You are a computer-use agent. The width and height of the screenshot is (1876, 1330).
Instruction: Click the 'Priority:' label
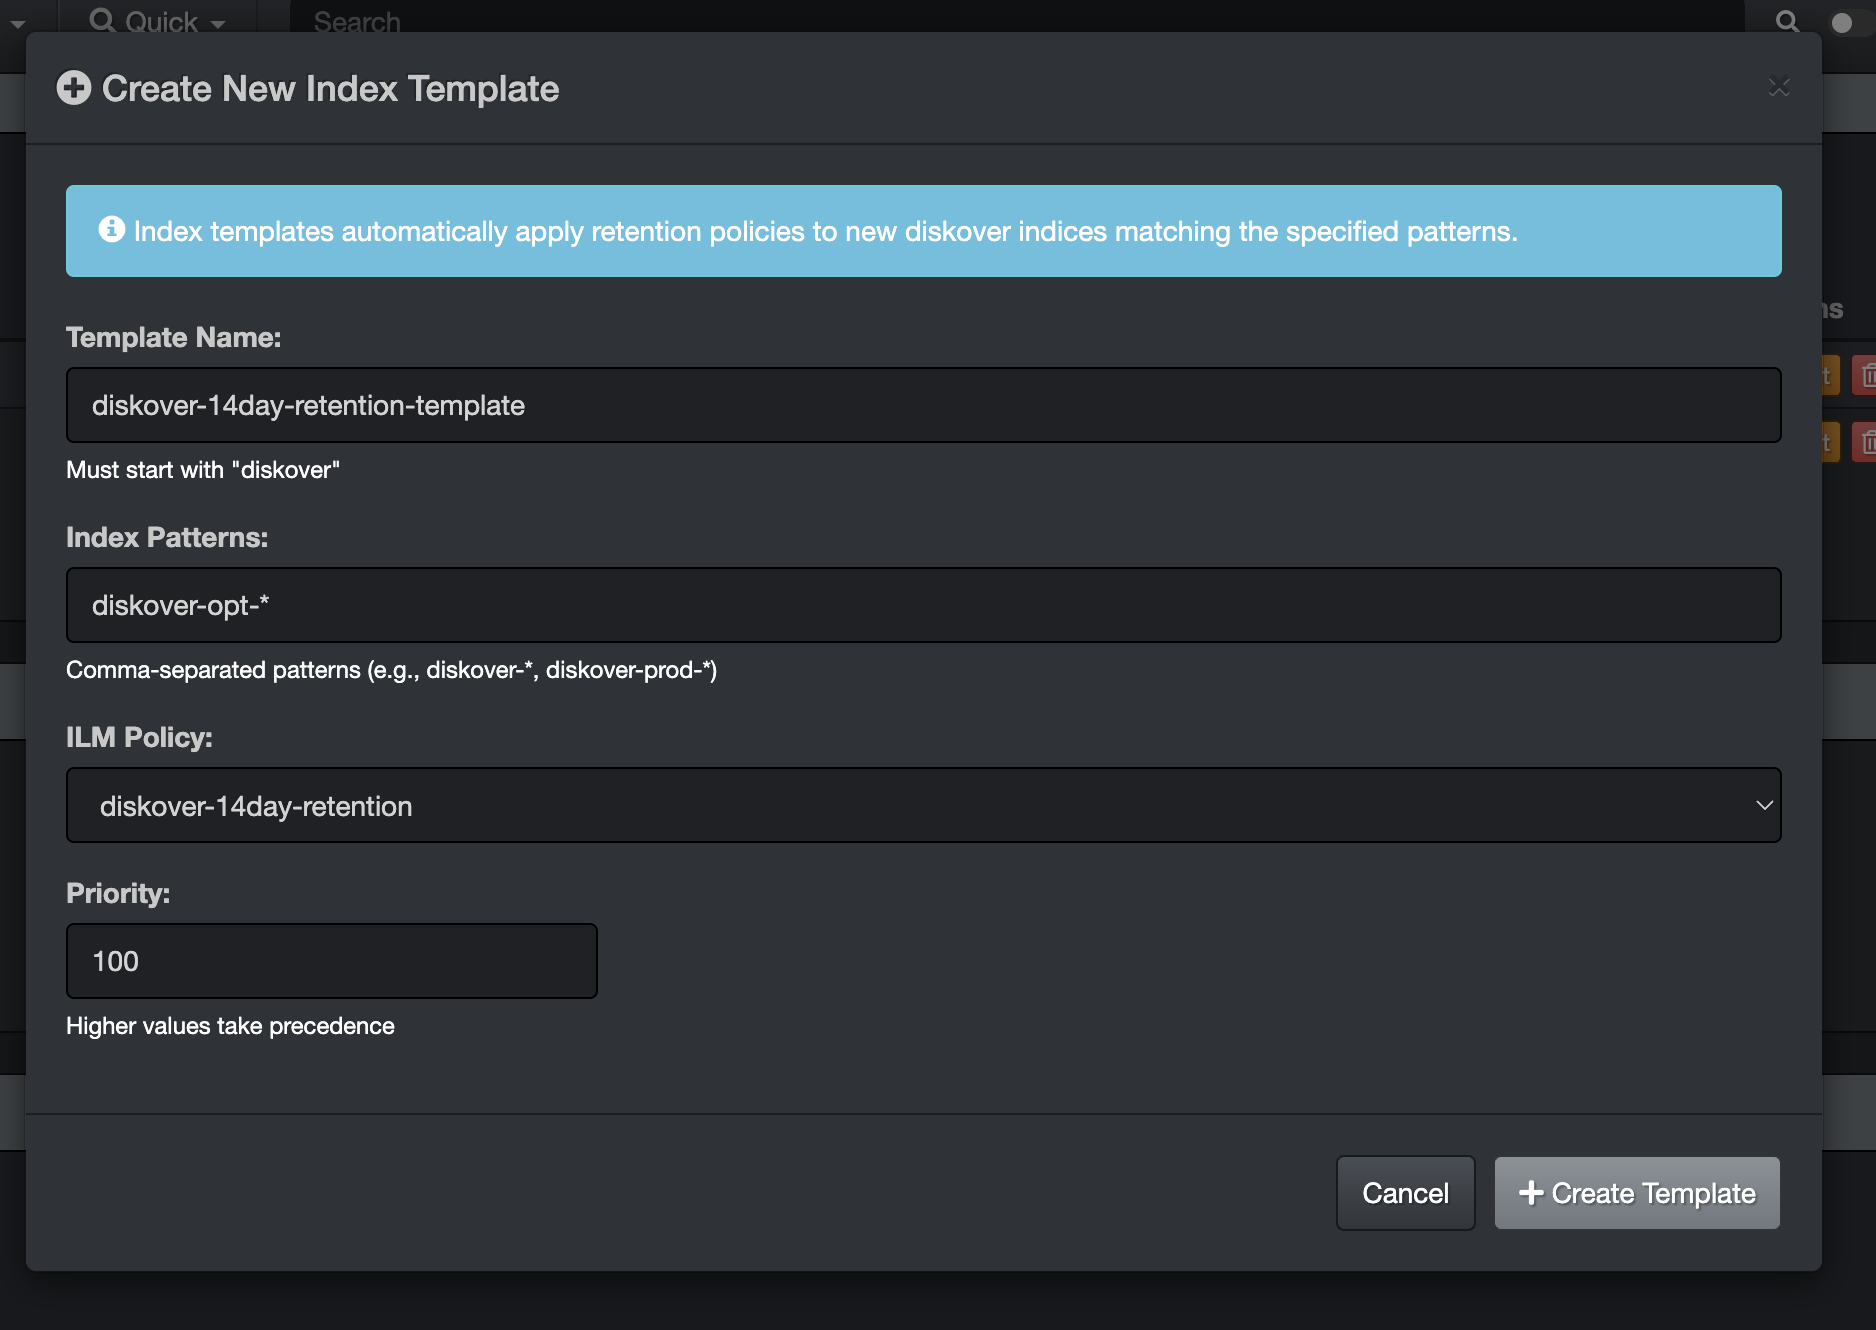point(118,893)
